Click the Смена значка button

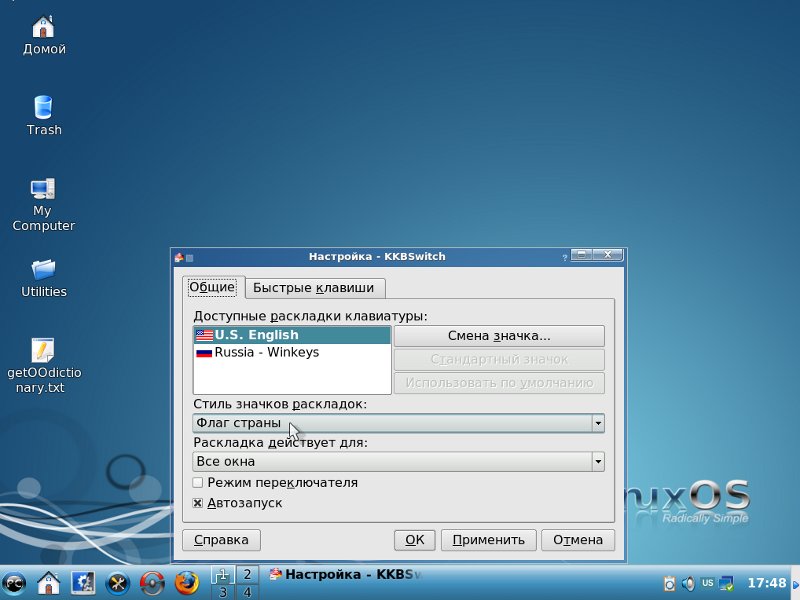point(499,336)
